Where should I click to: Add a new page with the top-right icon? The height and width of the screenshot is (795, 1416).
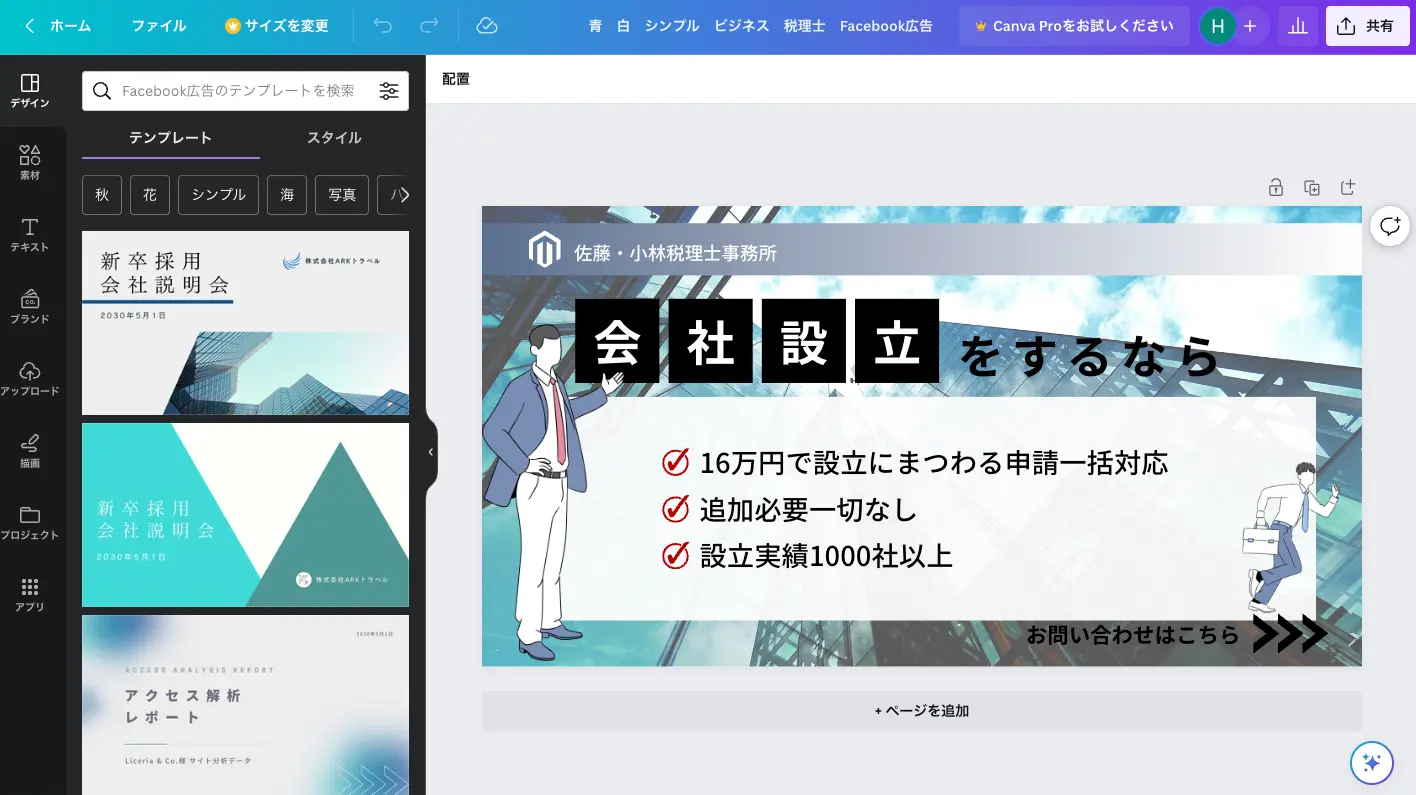pyautogui.click(x=1348, y=187)
